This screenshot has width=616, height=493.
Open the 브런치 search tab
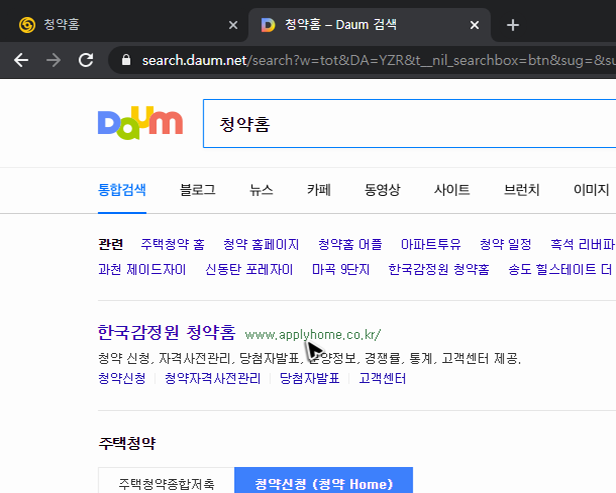click(x=521, y=190)
